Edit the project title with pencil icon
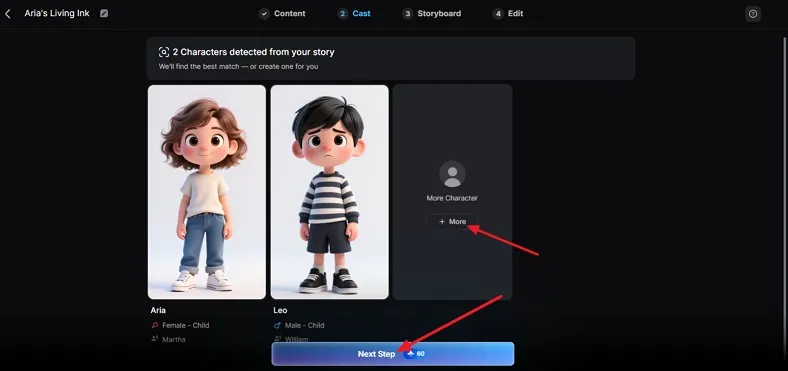This screenshot has height=371, width=788. click(104, 14)
